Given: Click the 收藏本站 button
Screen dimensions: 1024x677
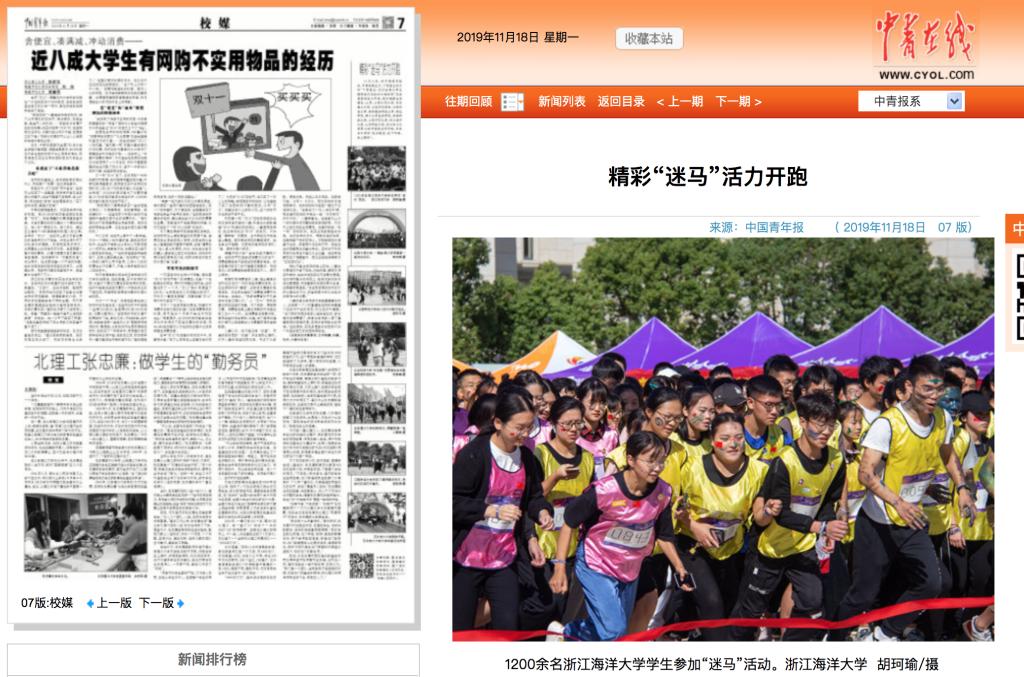Looking at the screenshot, I should (648, 39).
